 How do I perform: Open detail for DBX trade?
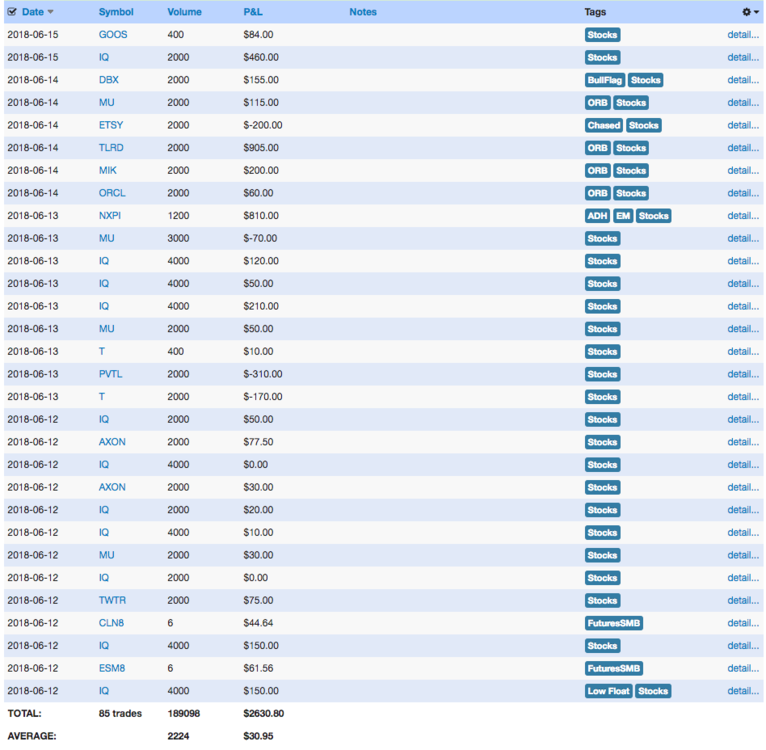pos(743,80)
